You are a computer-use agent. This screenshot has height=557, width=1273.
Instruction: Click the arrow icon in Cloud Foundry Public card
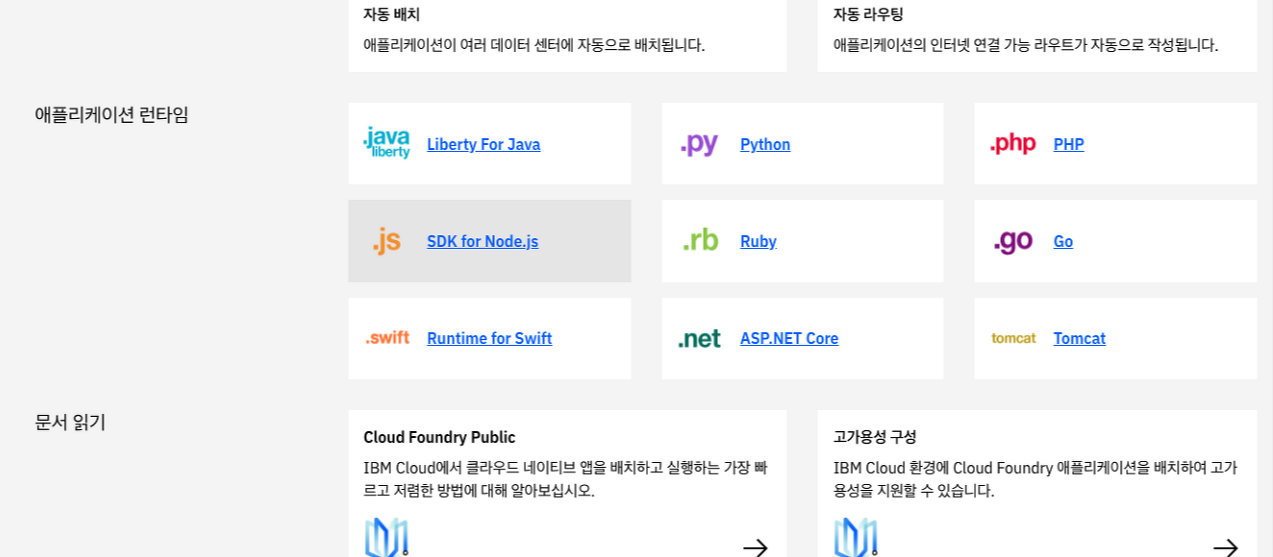point(755,547)
